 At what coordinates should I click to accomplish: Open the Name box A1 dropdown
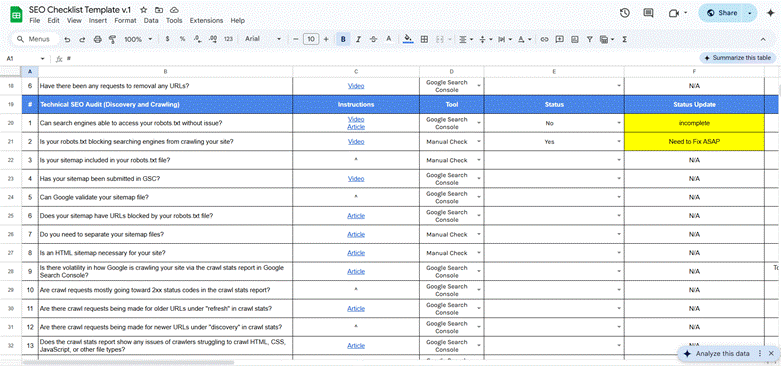point(43,59)
